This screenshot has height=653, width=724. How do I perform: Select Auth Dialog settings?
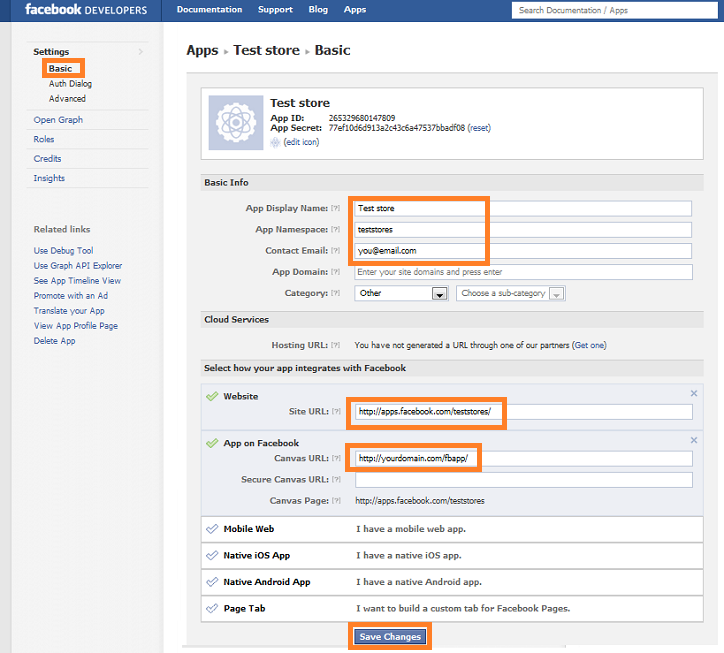tap(70, 84)
